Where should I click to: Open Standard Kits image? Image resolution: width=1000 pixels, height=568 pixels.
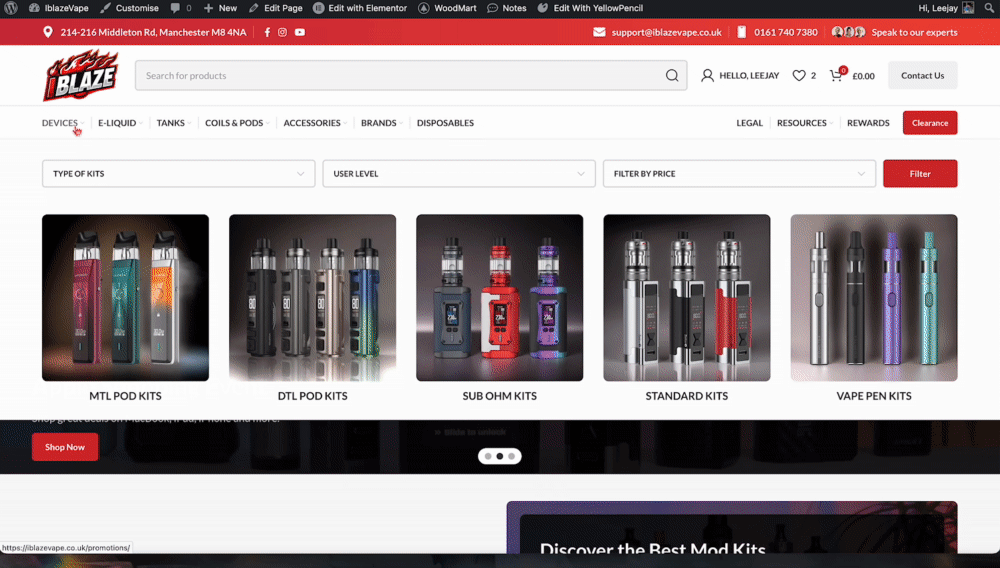(687, 298)
